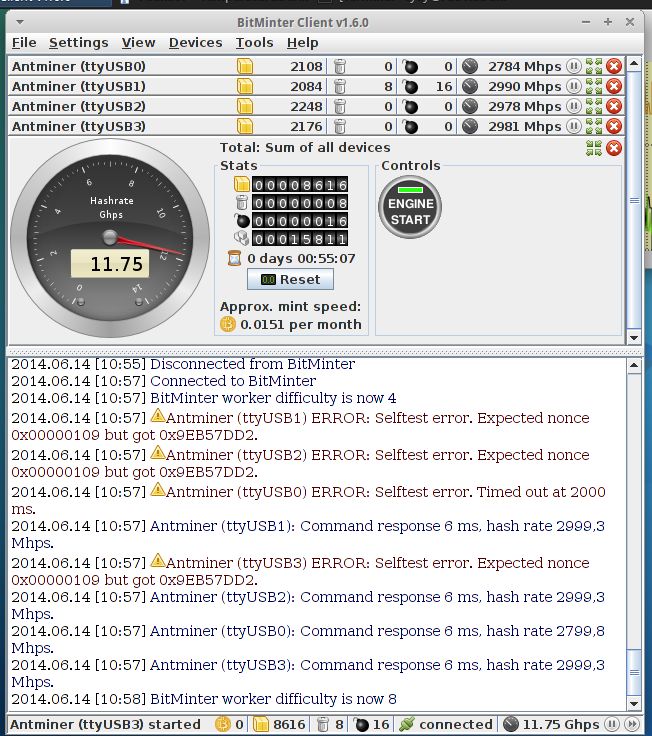Click the status bar rejected trash icon

pos(322,724)
